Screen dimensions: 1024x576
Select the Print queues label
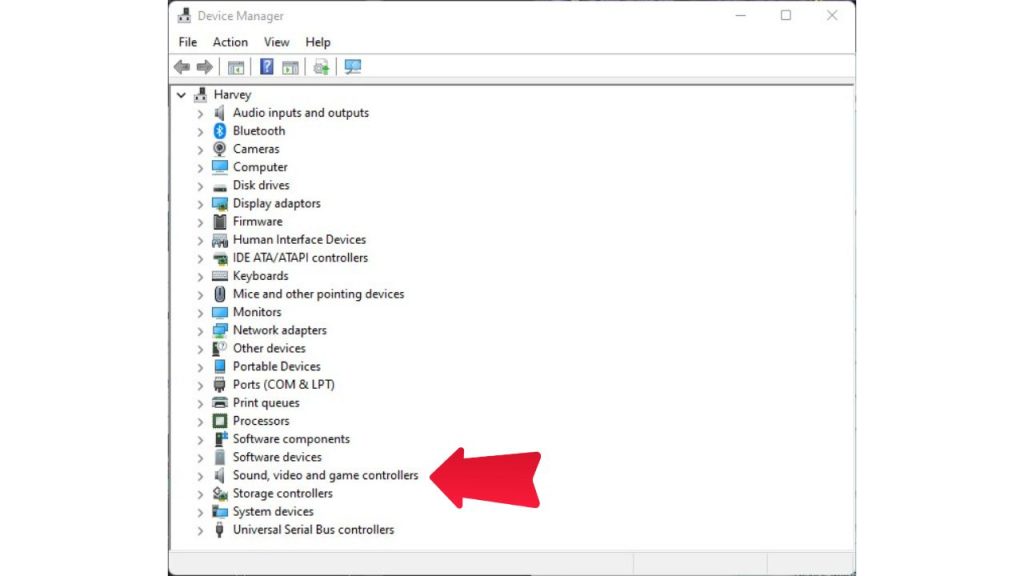(x=266, y=403)
